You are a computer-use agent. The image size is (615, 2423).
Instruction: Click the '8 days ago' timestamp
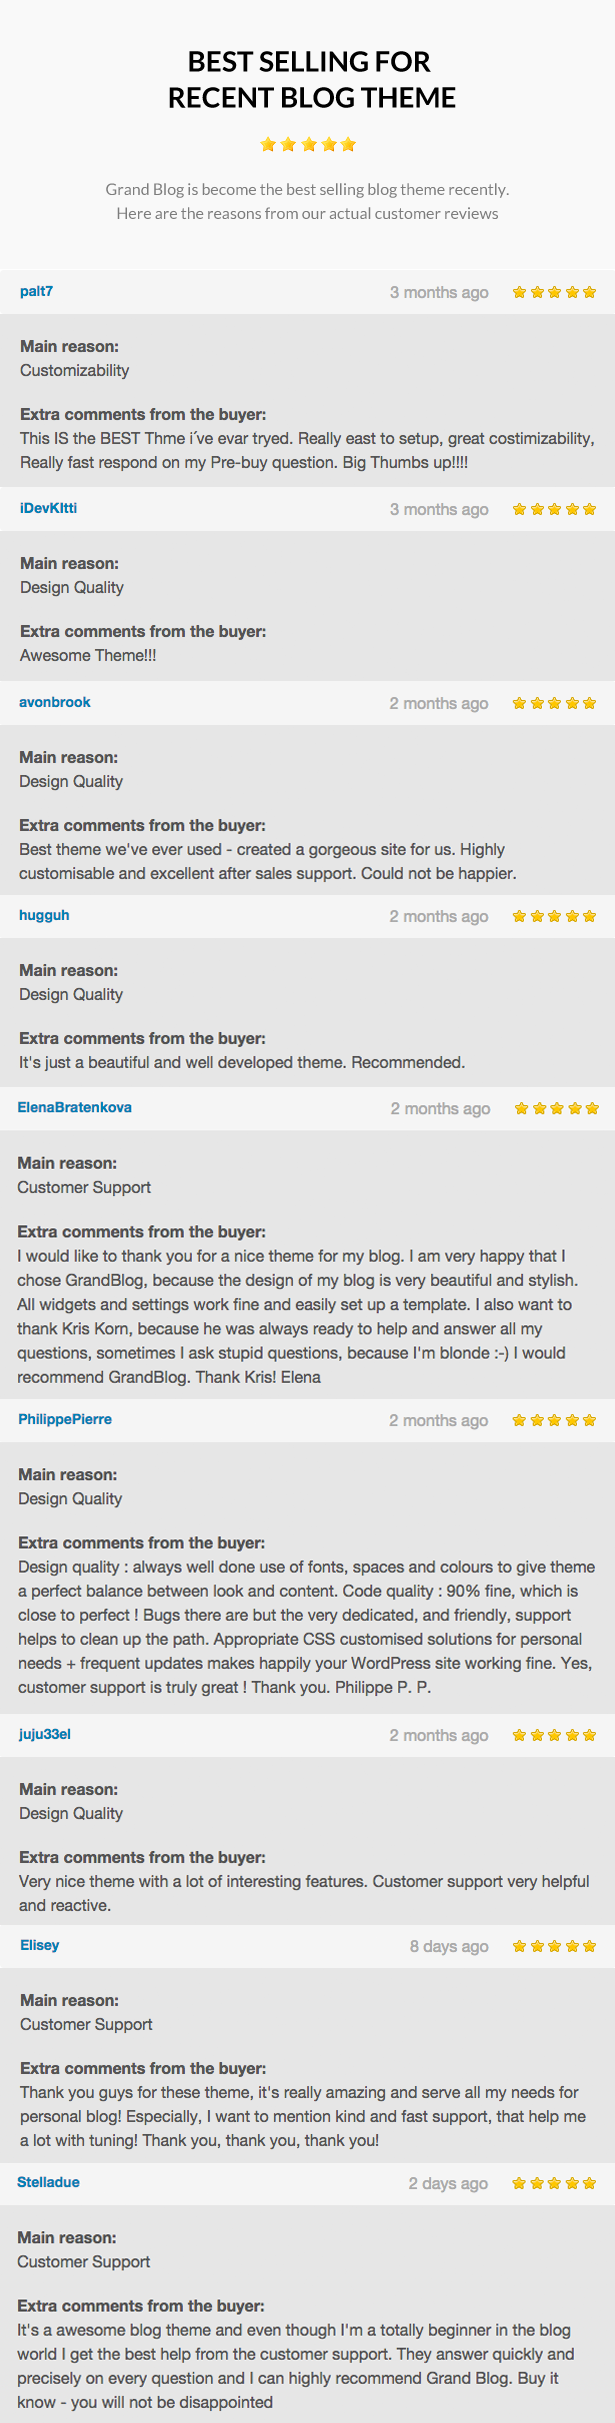click(449, 1946)
